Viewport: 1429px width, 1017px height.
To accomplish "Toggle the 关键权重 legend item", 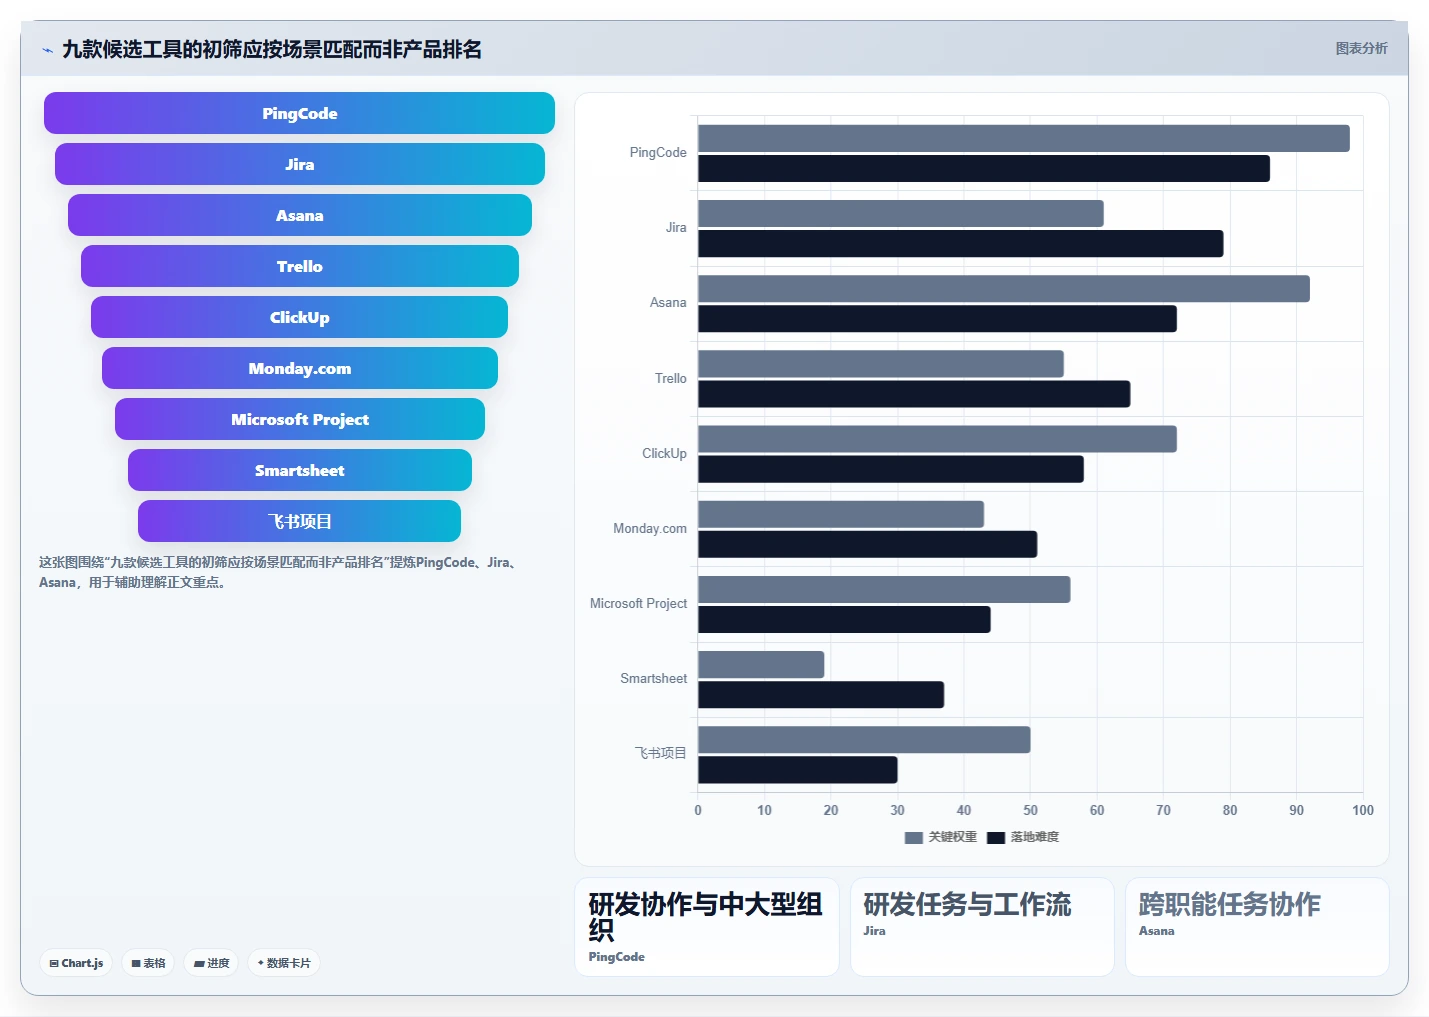I will click(x=941, y=837).
